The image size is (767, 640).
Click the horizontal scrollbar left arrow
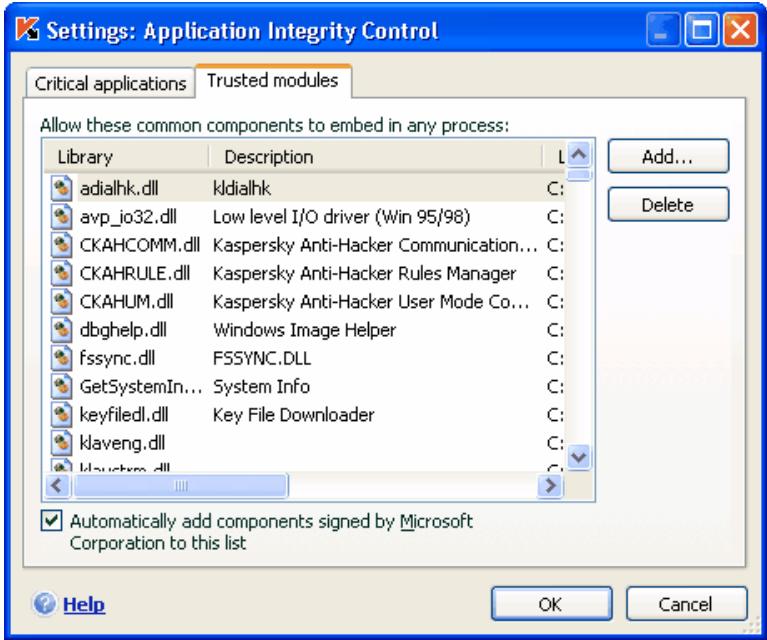click(x=57, y=486)
